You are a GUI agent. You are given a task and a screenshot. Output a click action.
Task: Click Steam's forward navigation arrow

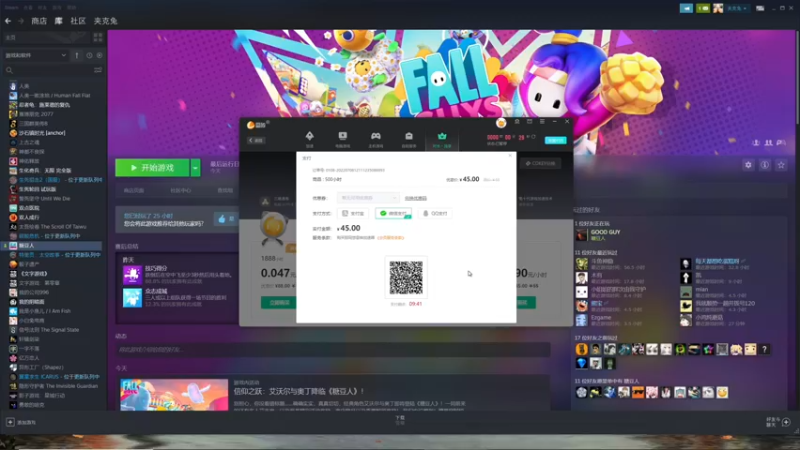(x=21, y=21)
